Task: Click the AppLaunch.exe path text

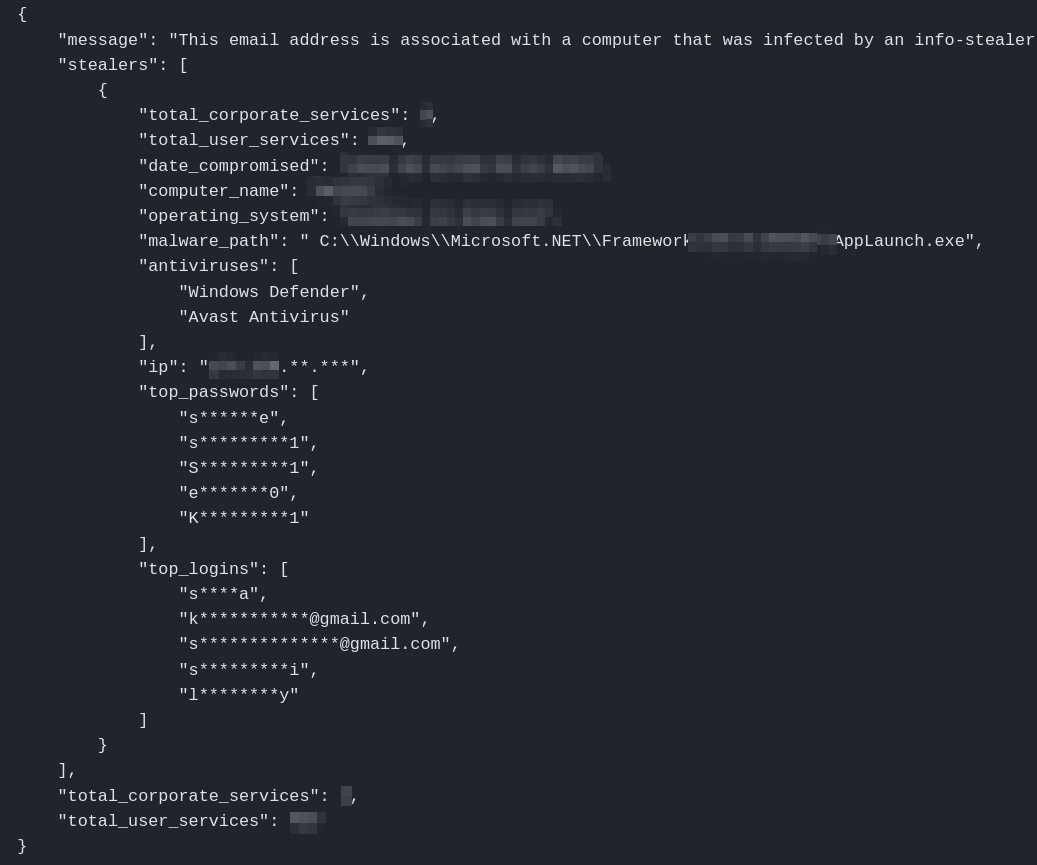Action: [x=900, y=241]
